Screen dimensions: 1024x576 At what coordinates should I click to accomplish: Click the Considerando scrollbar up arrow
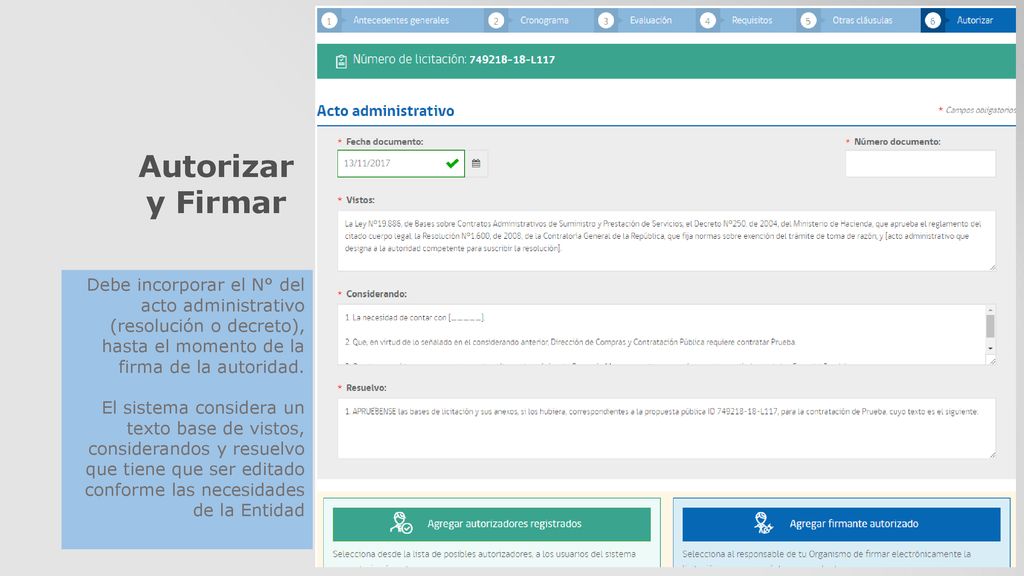(x=990, y=310)
